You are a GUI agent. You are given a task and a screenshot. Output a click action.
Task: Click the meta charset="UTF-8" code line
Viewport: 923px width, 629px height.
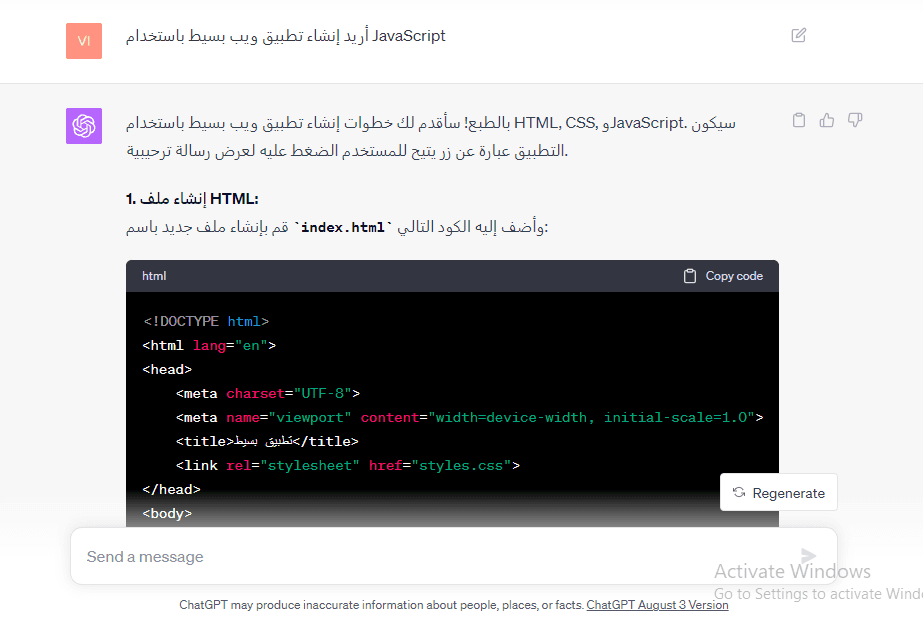[268, 394]
